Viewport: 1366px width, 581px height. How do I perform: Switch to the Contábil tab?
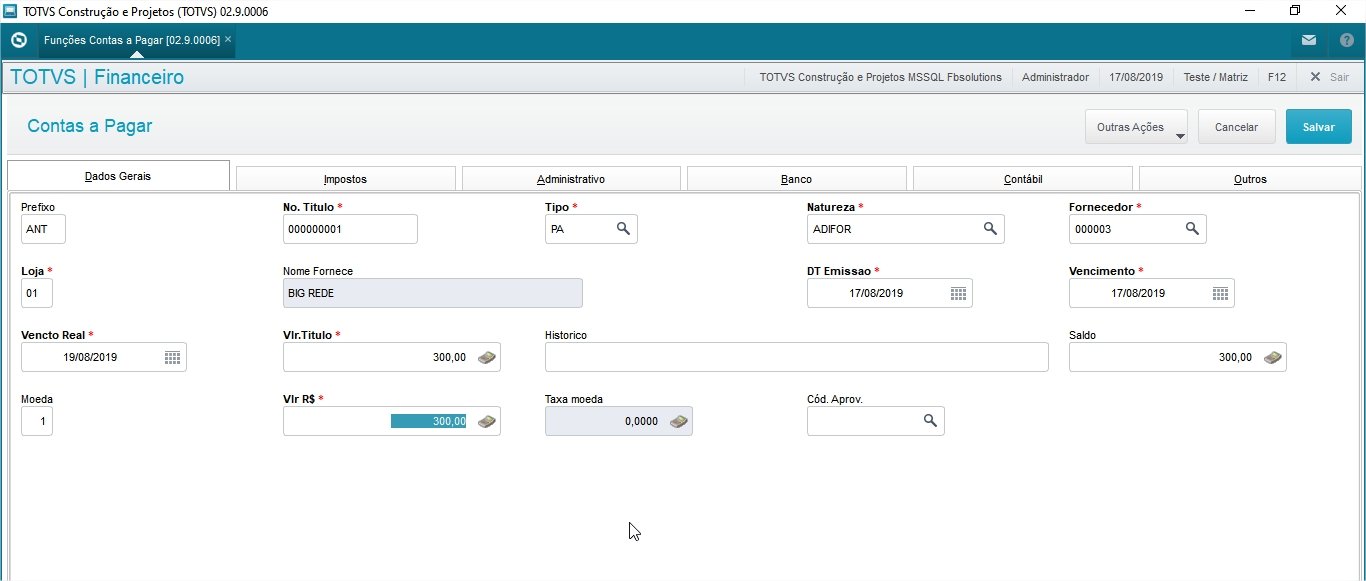click(x=1023, y=179)
